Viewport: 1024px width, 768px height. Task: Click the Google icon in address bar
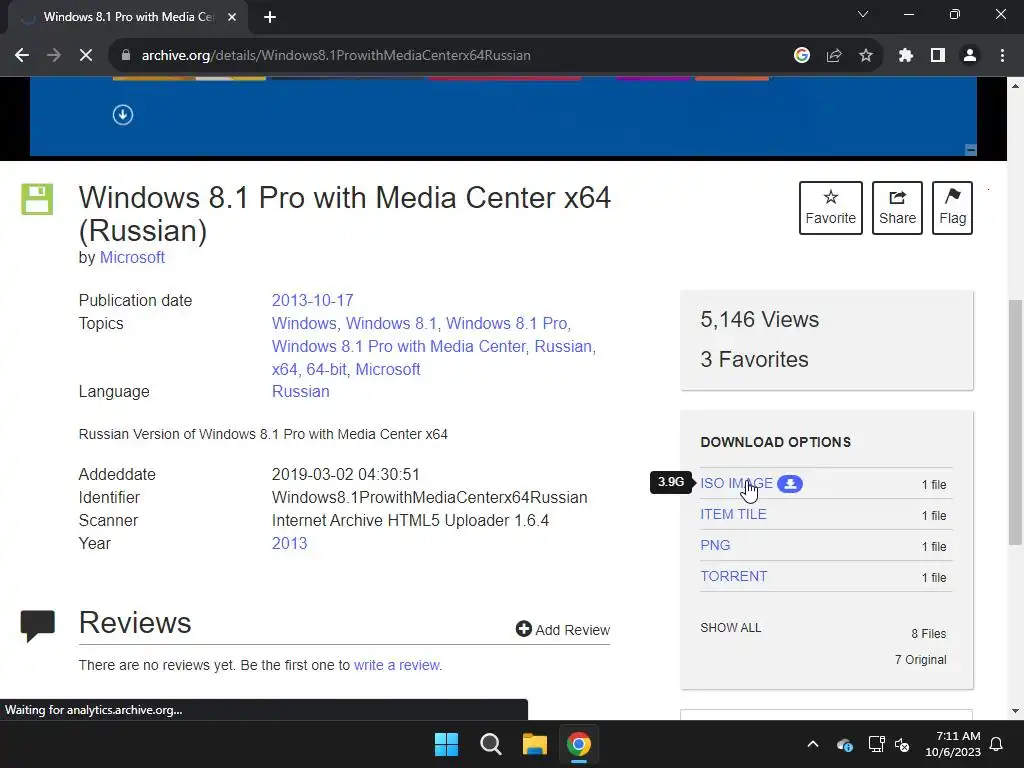pos(802,56)
